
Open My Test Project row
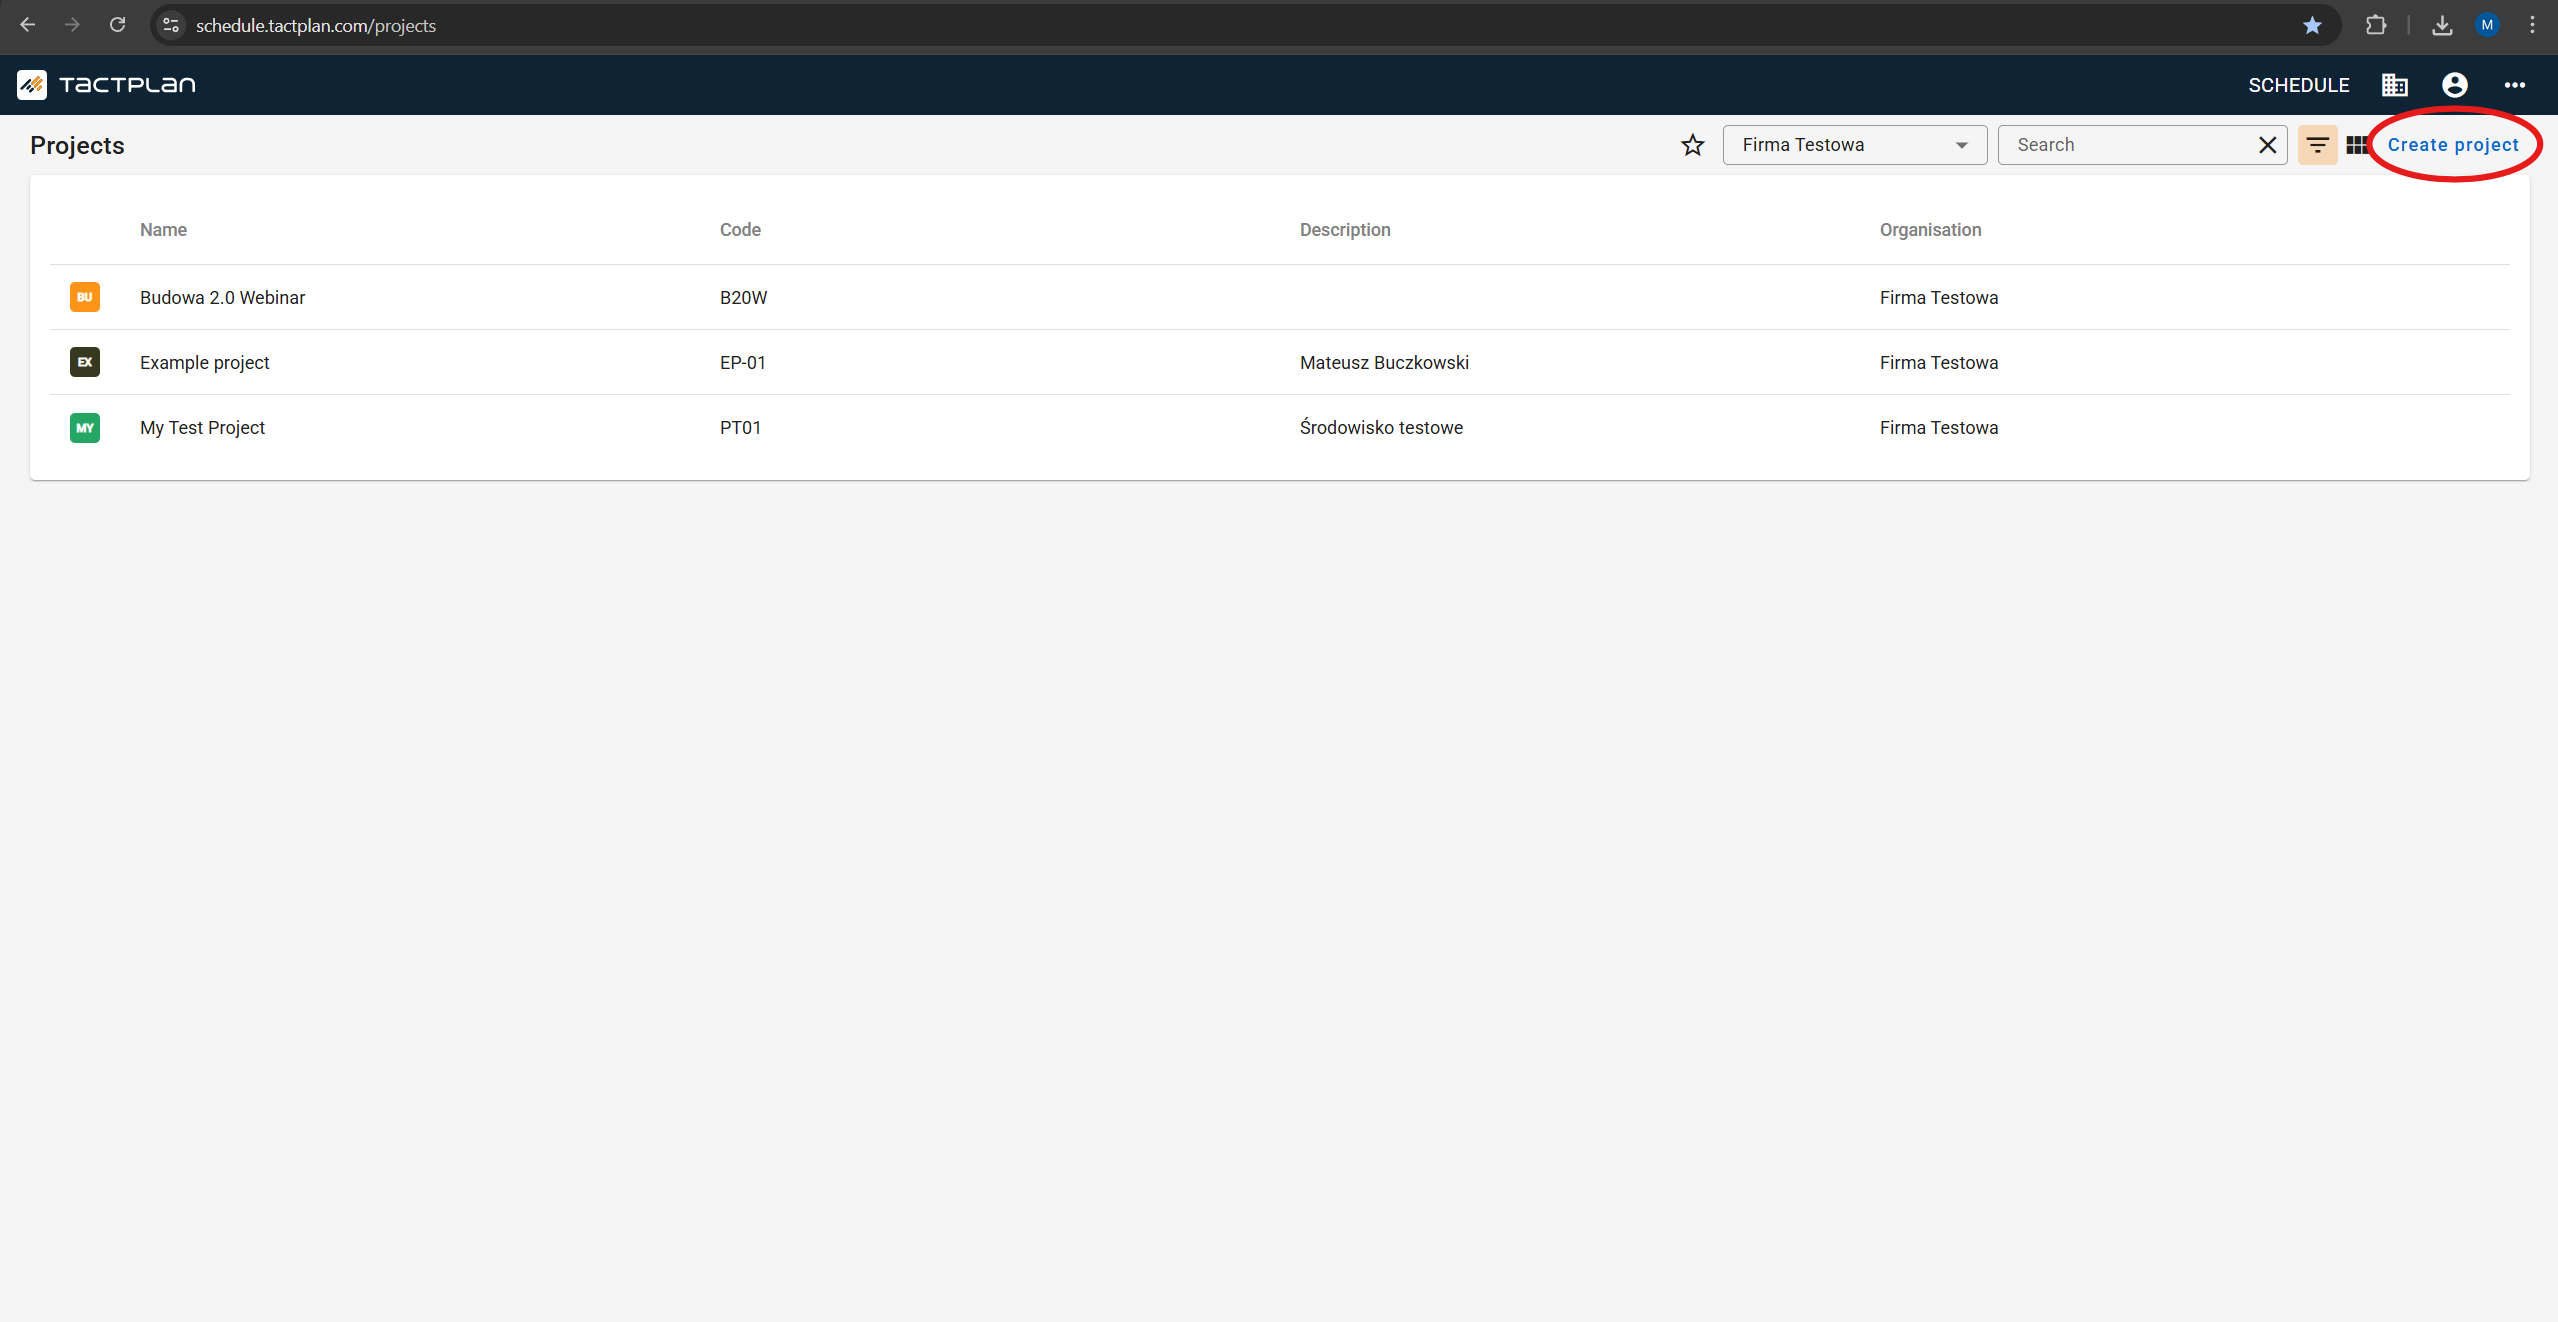tap(1280, 427)
